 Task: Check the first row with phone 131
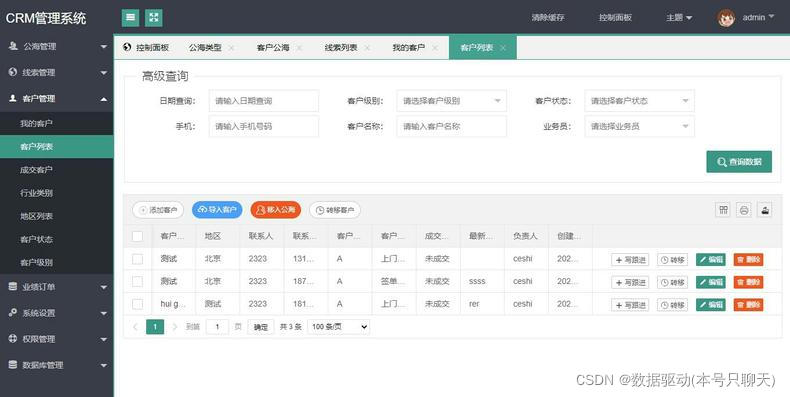[x=137, y=259]
